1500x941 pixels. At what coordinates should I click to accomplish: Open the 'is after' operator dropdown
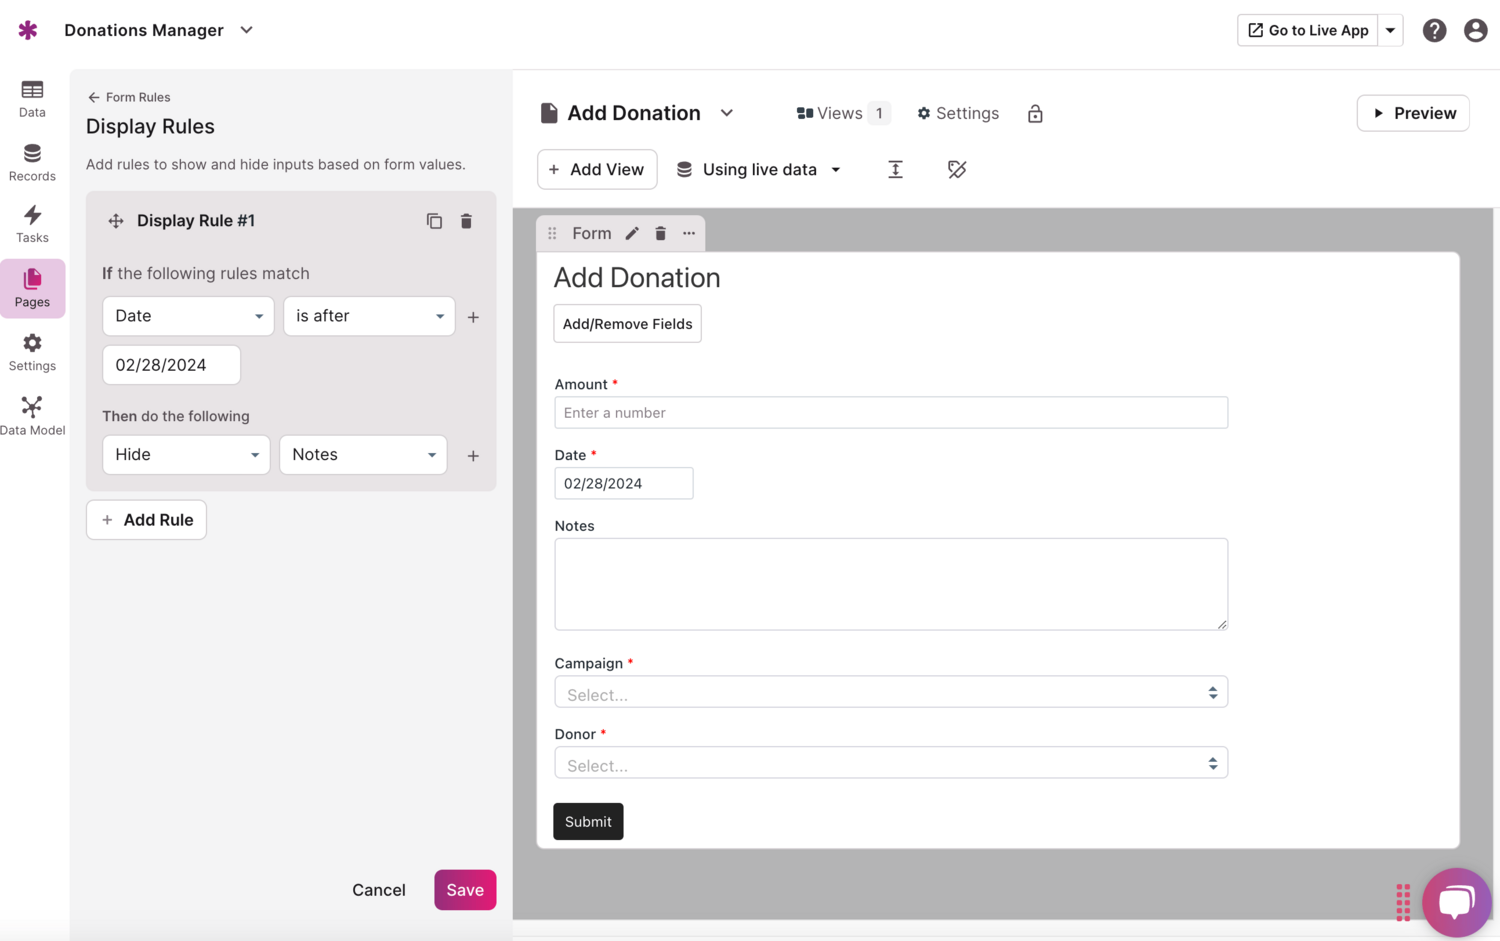tap(369, 316)
